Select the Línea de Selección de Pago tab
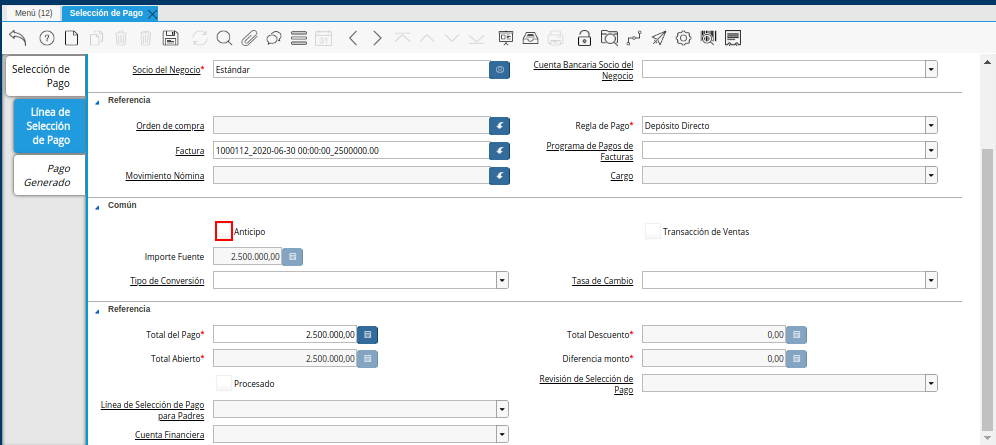The height and width of the screenshot is (445, 996). click(x=49, y=126)
